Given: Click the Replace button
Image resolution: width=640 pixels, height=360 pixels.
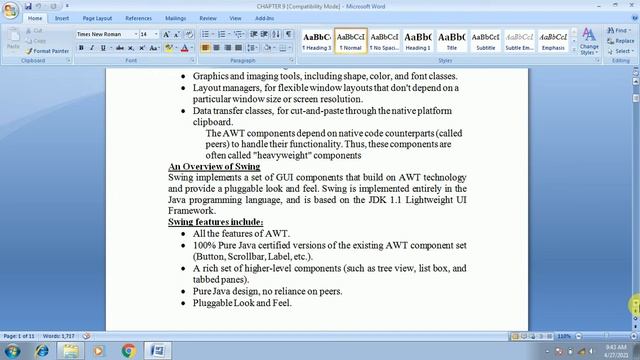Looking at the screenshot, I should click(x=620, y=41).
